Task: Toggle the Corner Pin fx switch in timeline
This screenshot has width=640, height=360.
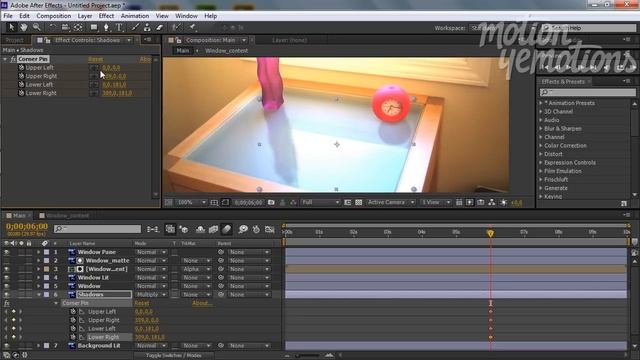Action: 7,303
